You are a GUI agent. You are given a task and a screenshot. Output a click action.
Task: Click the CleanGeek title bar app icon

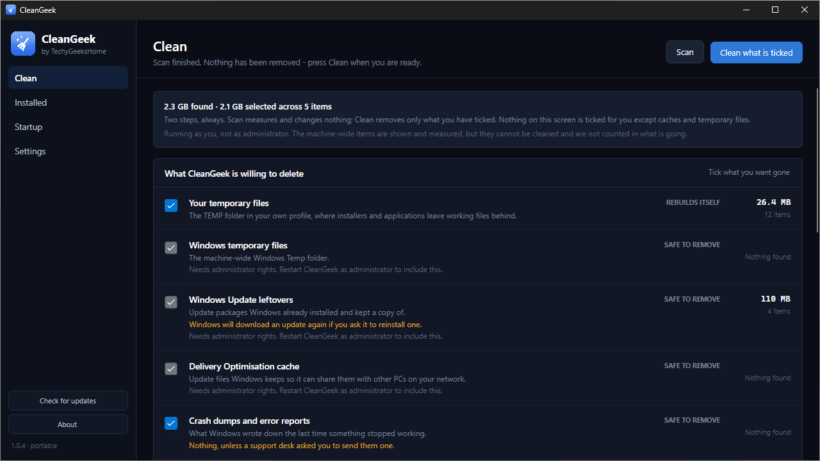click(x=10, y=10)
